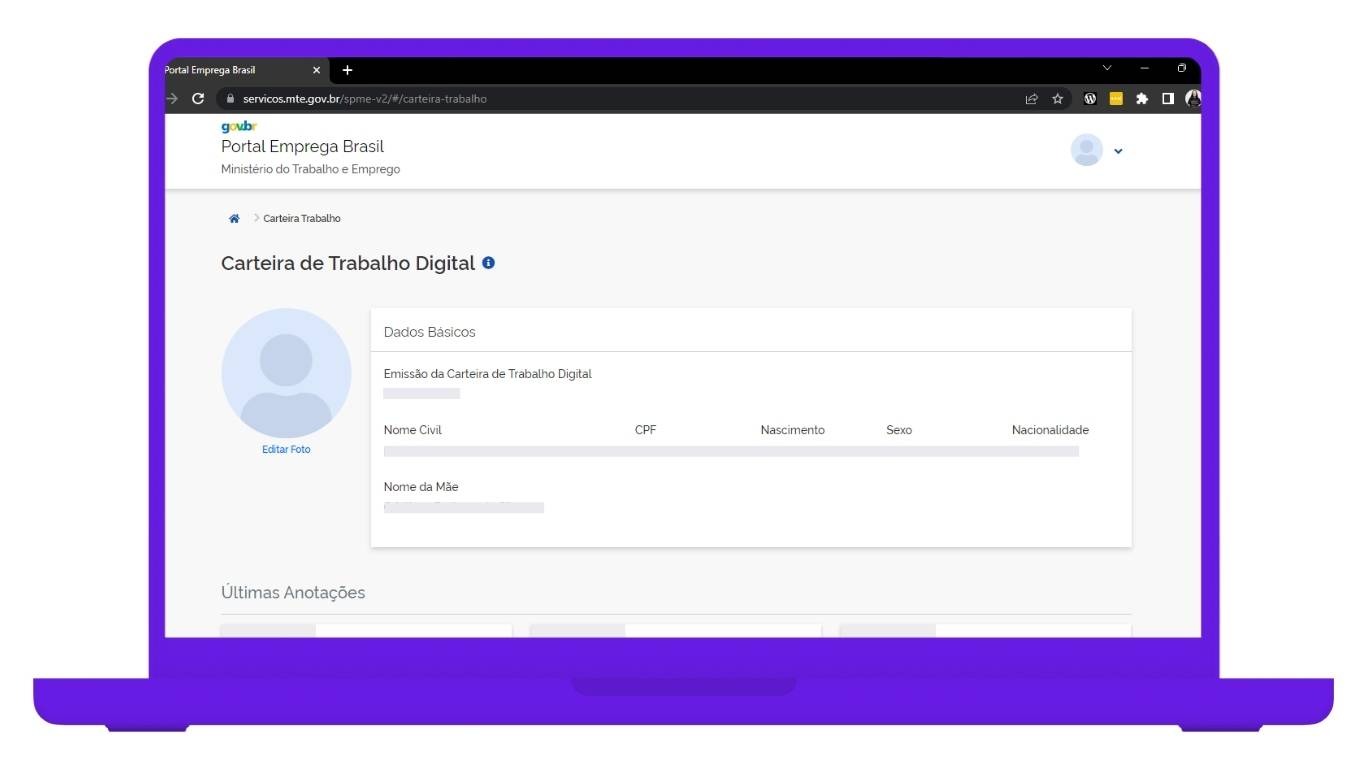Click the home icon in the breadcrumb
This screenshot has height=768, width=1366.
point(234,219)
